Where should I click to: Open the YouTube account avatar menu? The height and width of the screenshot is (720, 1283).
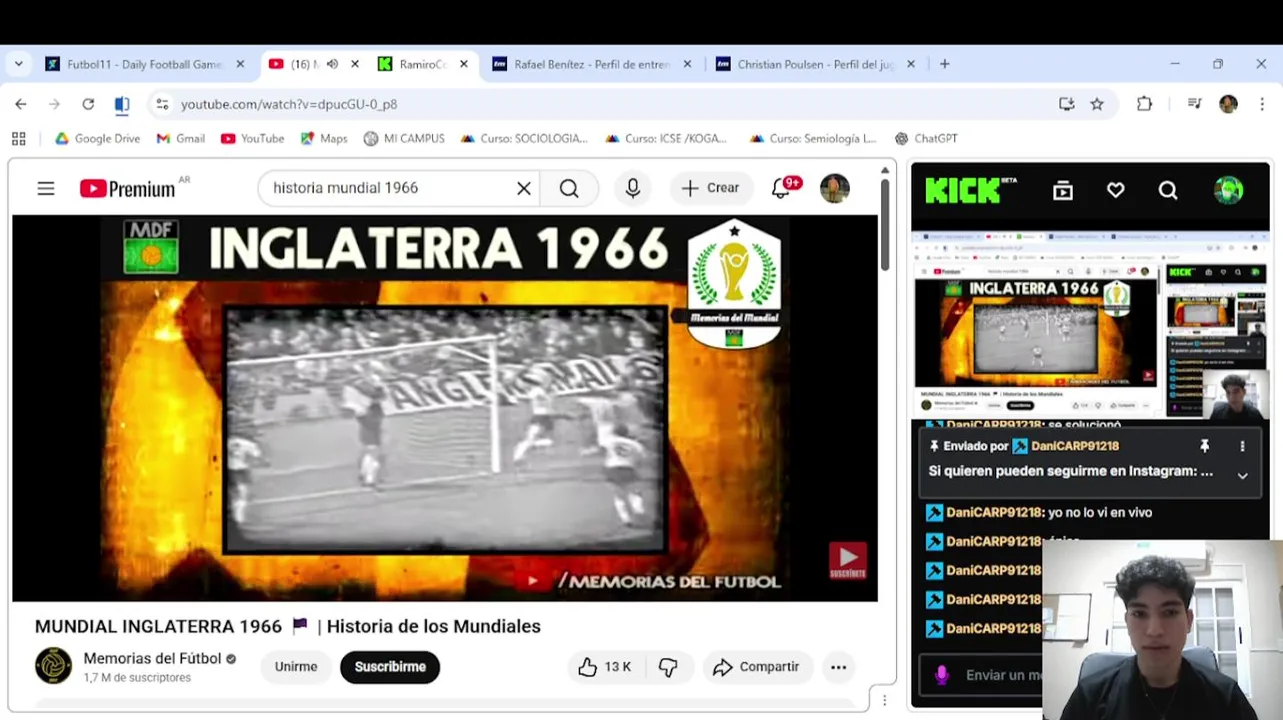click(x=835, y=188)
